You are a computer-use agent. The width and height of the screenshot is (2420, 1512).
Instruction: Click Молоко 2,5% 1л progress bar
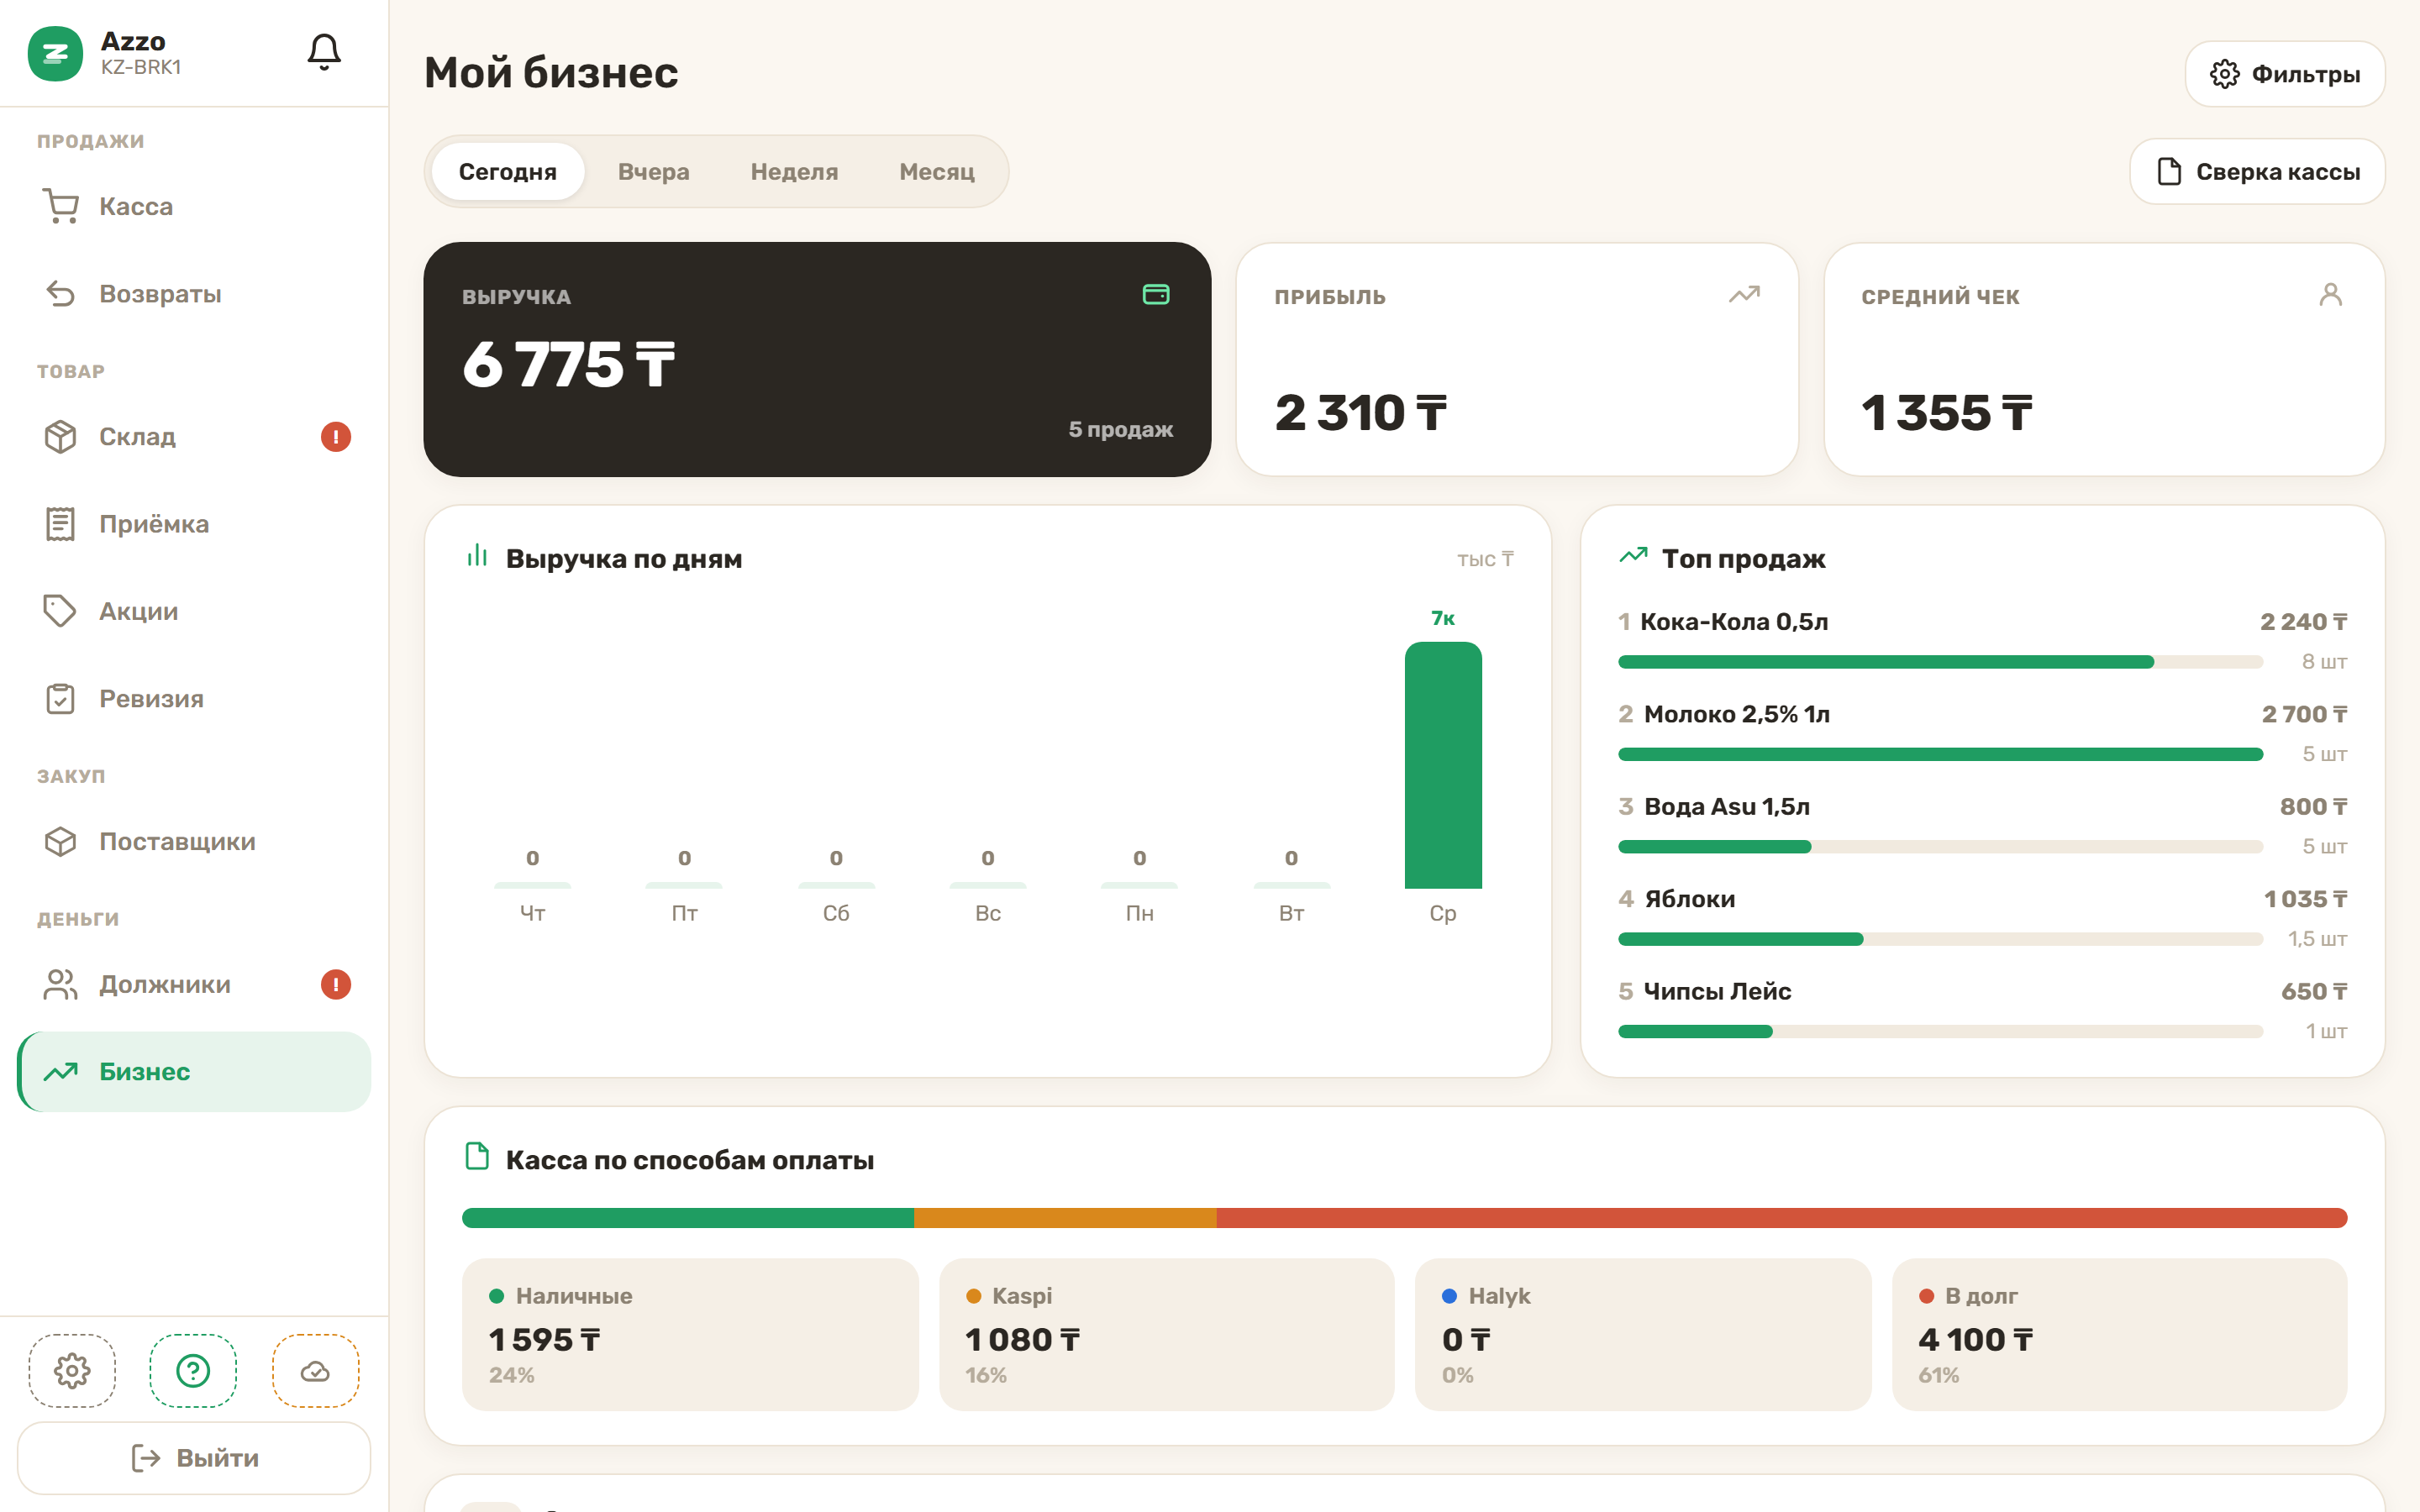[1940, 754]
